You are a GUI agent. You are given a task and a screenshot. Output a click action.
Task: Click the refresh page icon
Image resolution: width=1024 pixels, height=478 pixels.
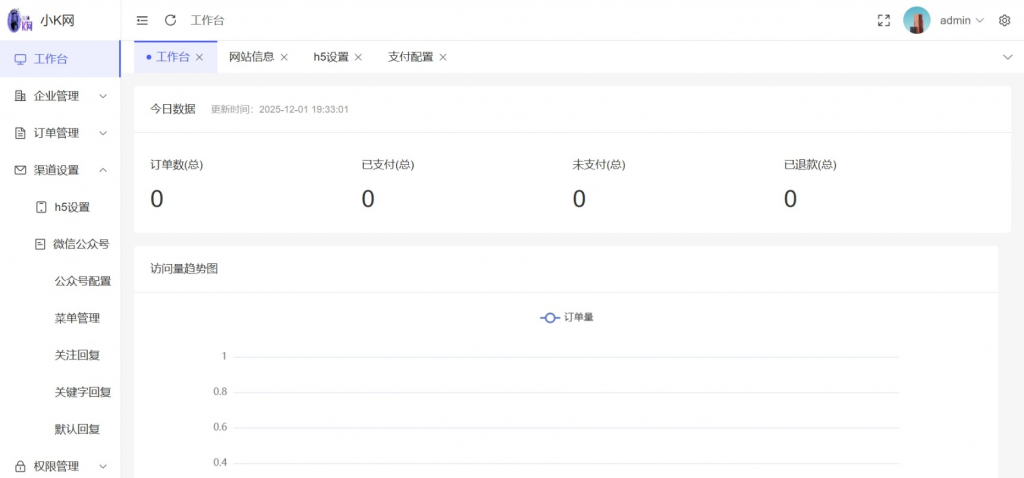pyautogui.click(x=170, y=20)
